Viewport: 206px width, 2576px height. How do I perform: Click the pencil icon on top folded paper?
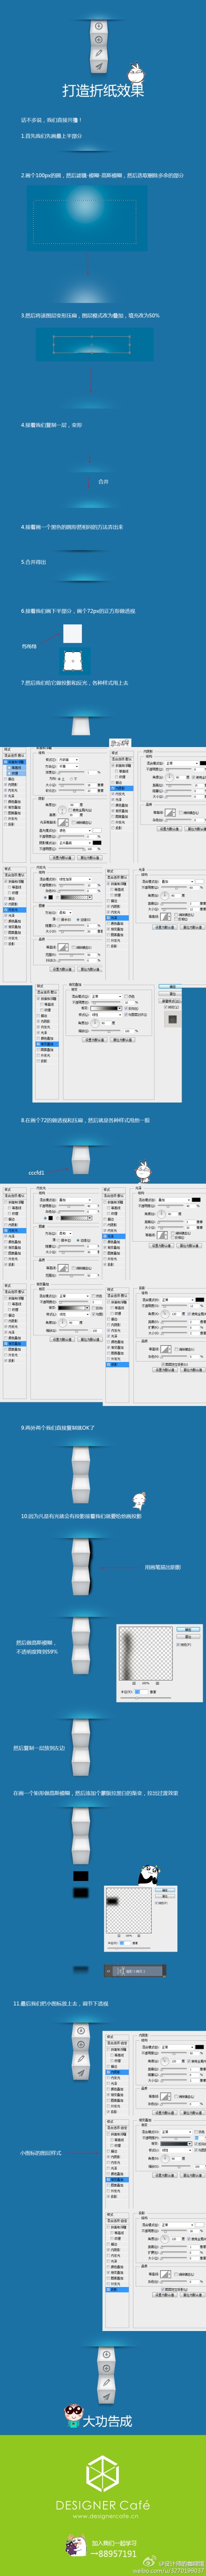click(x=98, y=53)
